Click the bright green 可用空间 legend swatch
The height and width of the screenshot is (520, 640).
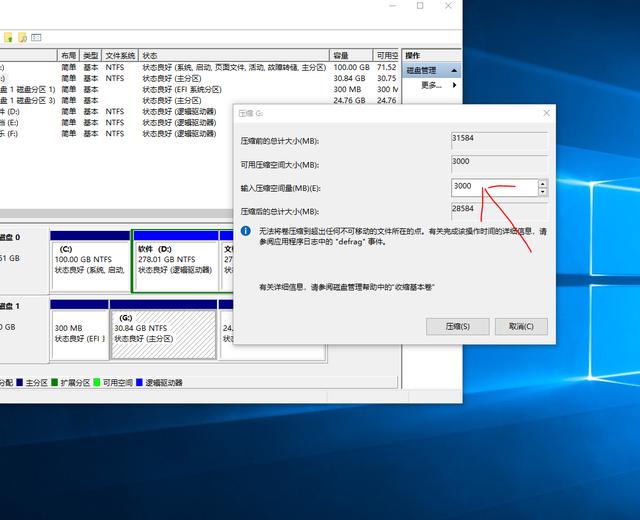tap(97, 382)
